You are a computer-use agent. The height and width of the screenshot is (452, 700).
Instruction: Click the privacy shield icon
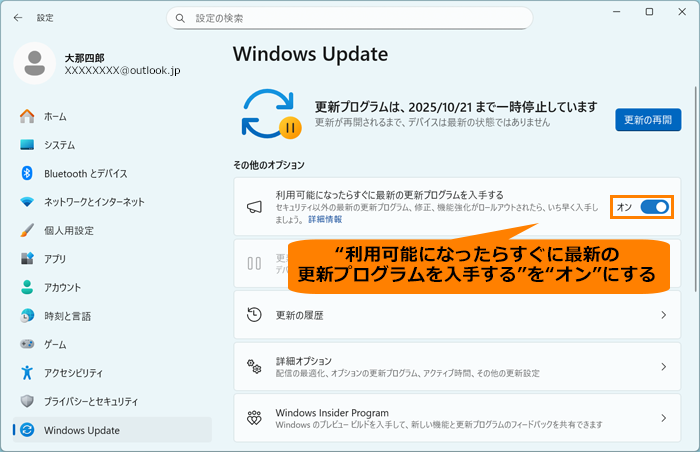[x=27, y=401]
